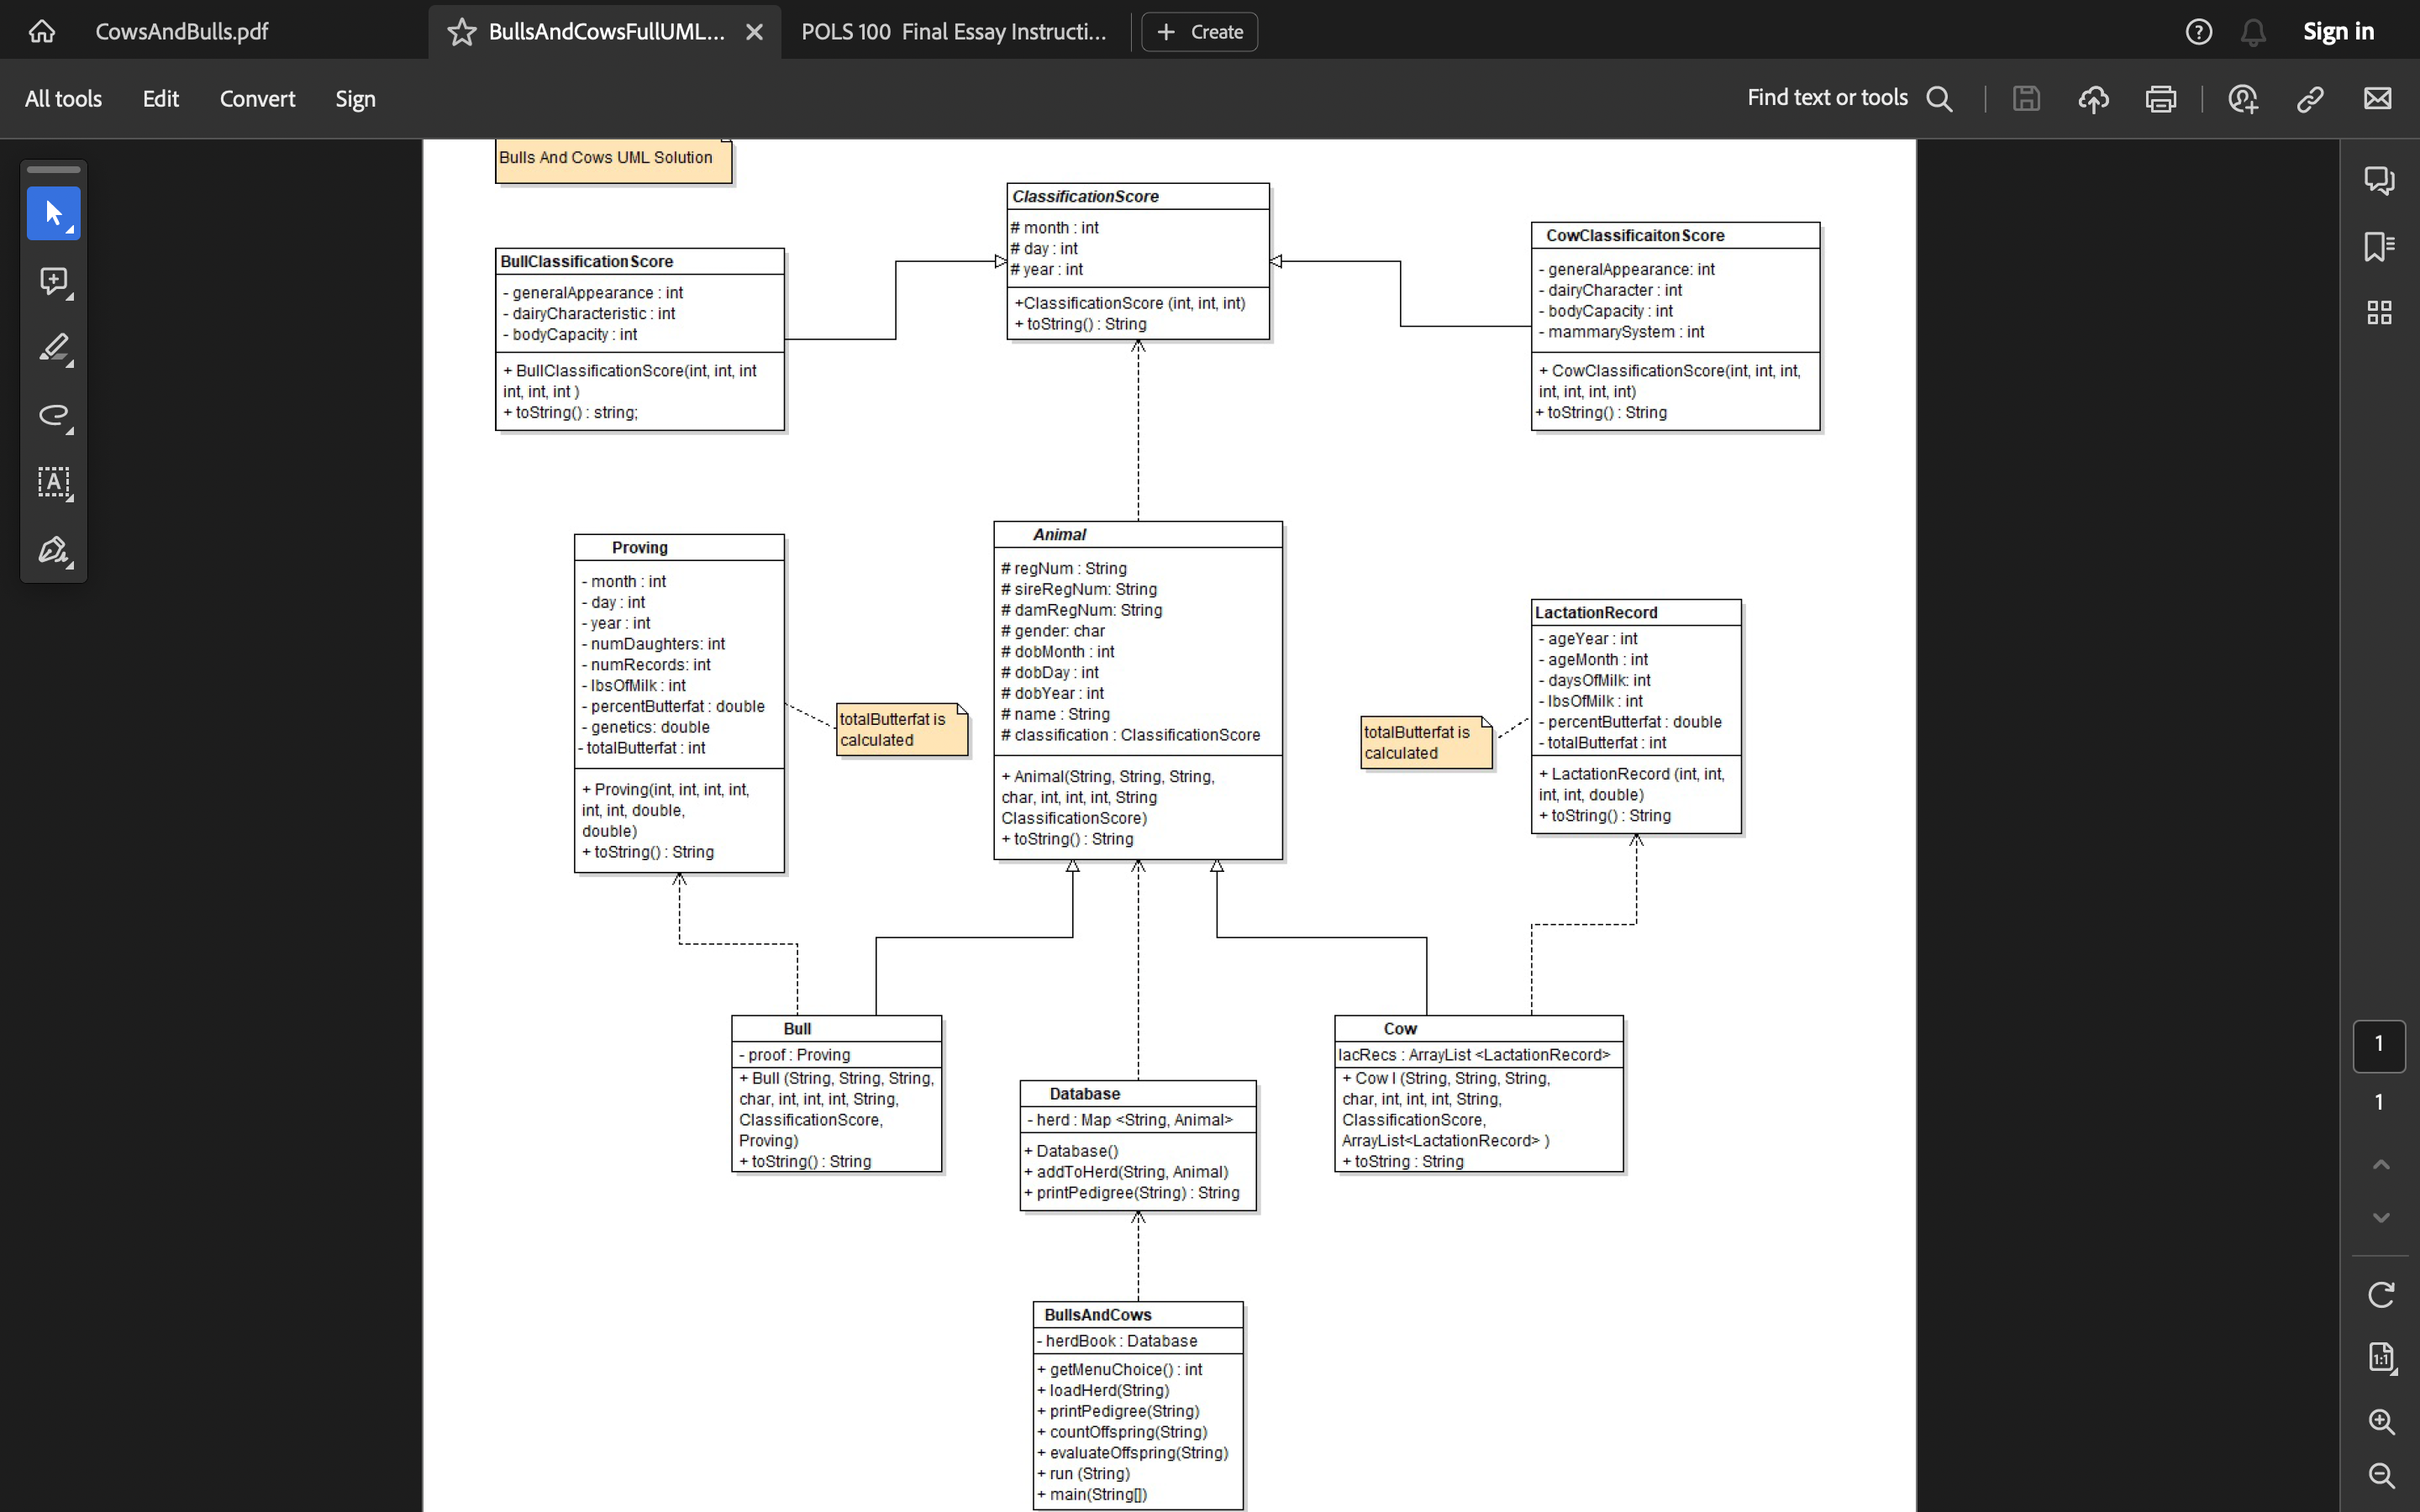
Task: Select the selection arrow tool
Action: coord(53,213)
